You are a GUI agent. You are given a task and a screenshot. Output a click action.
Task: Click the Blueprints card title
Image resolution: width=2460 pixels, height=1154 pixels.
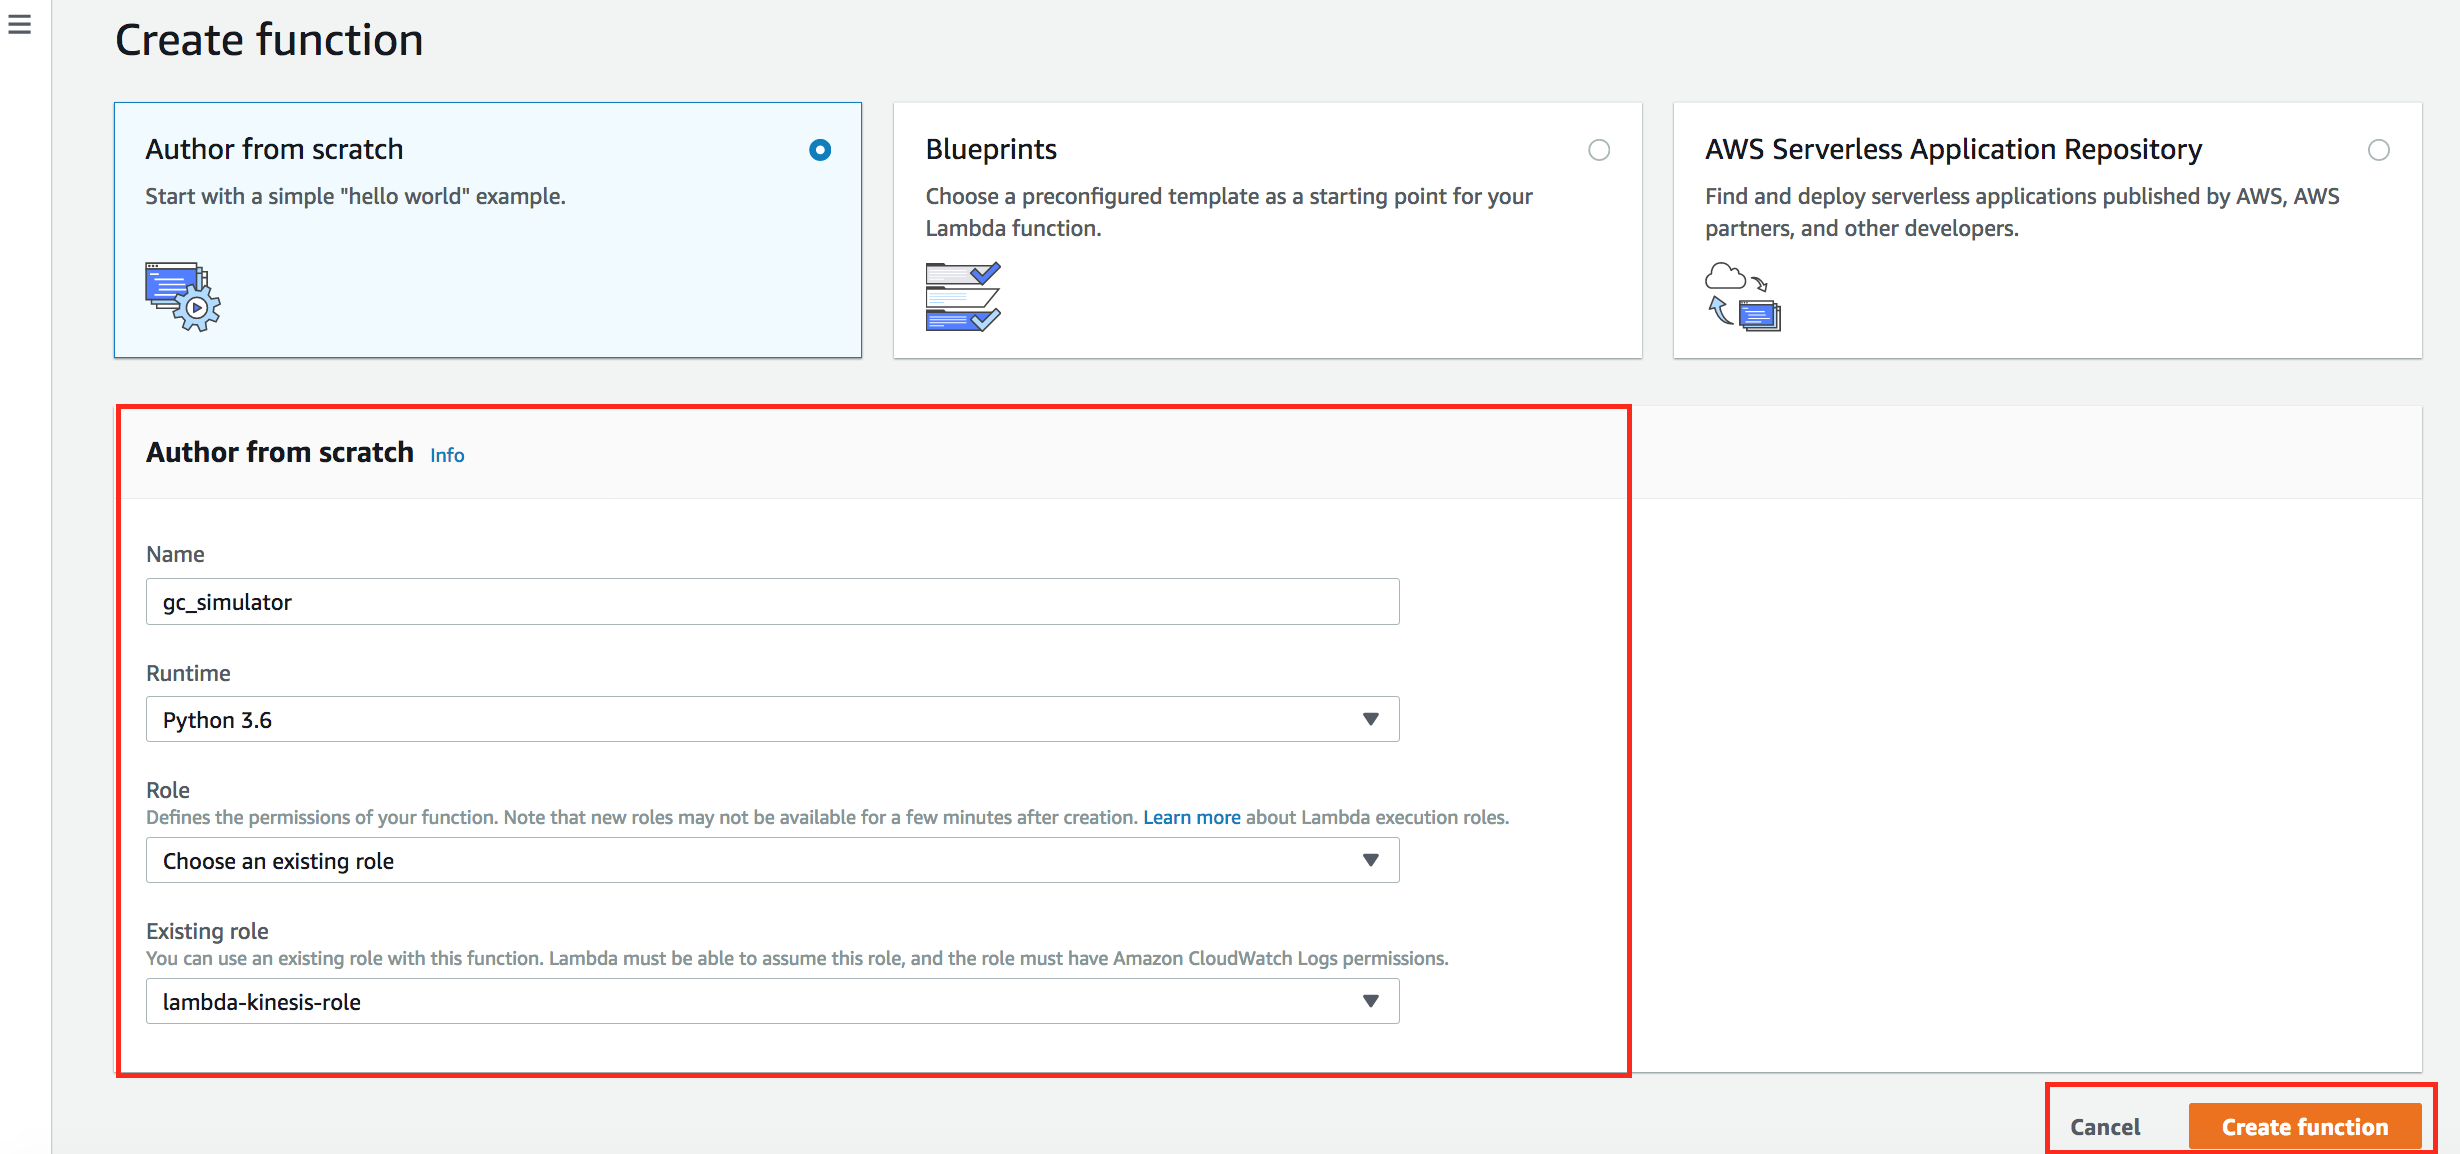(x=991, y=149)
